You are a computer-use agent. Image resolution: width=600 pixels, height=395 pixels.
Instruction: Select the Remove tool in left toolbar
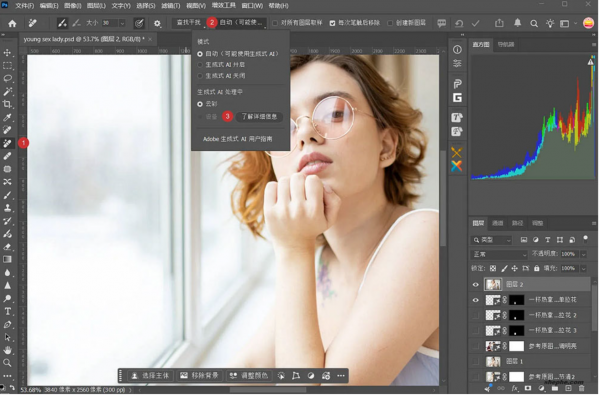(7, 143)
